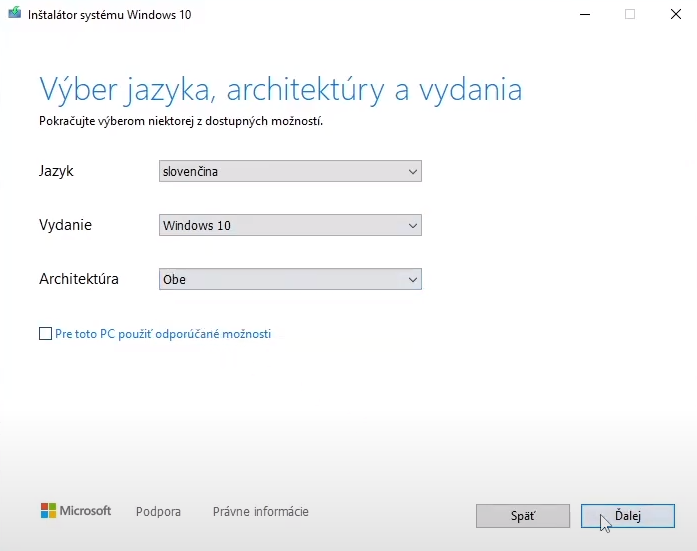Click the 'Pre toto PC použiť odporúčané možnosti' label
This screenshot has width=697, height=551.
[x=163, y=334]
